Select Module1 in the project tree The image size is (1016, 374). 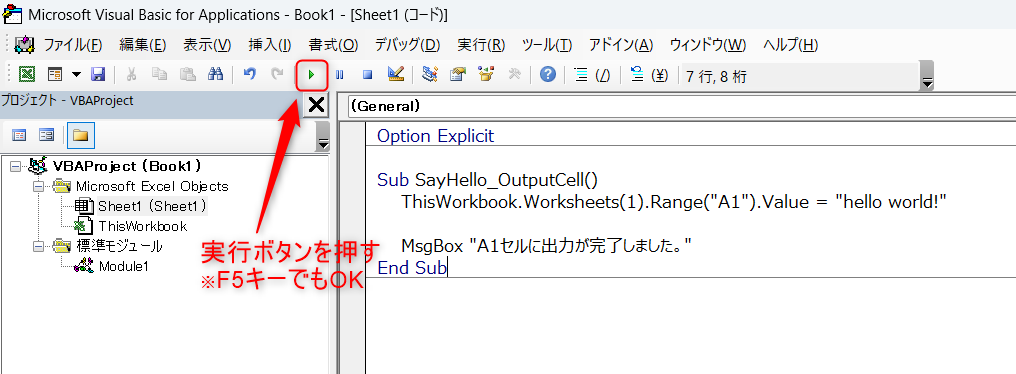tap(124, 266)
